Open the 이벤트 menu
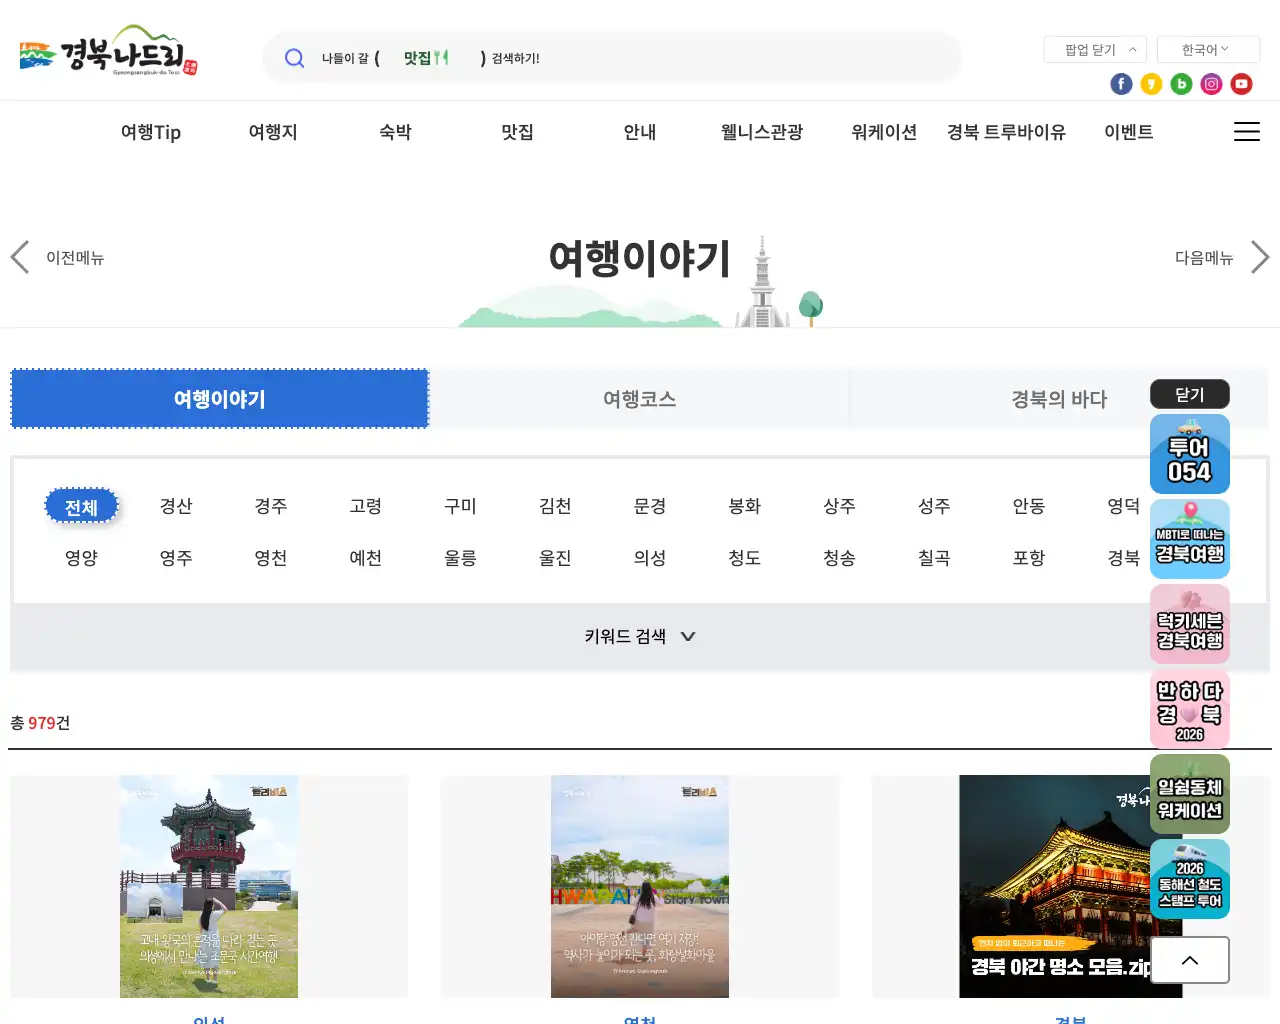The height and width of the screenshot is (1024, 1280). coord(1129,132)
